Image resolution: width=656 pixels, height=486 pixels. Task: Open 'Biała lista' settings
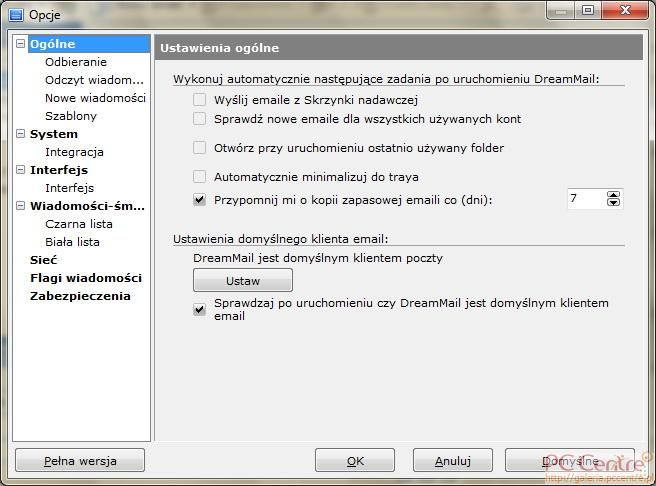pos(72,242)
